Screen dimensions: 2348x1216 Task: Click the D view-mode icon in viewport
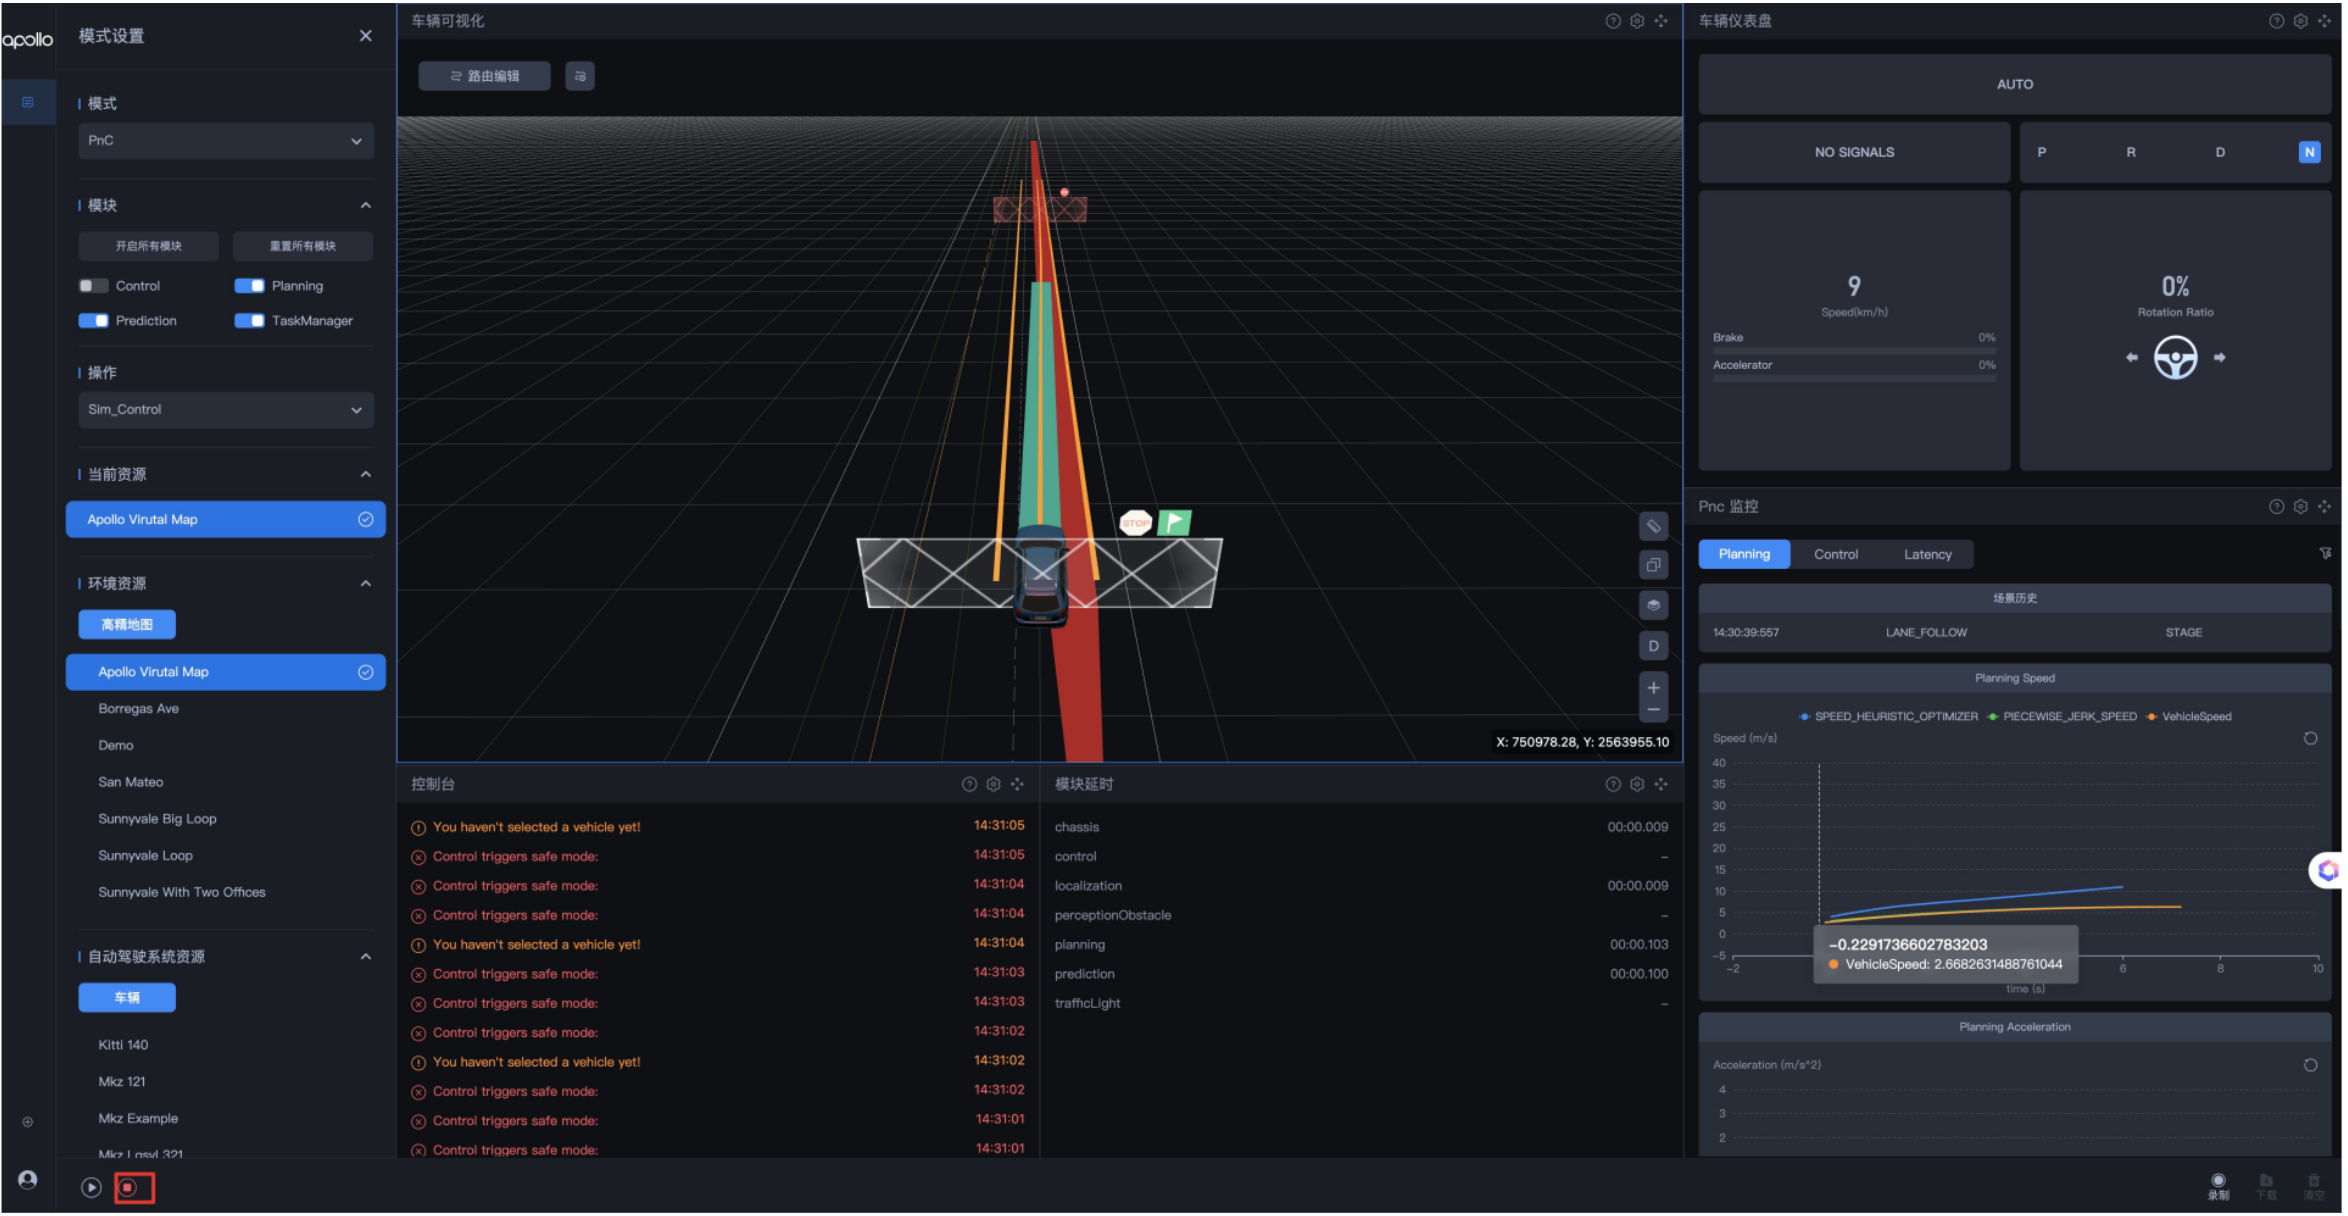click(x=1653, y=646)
